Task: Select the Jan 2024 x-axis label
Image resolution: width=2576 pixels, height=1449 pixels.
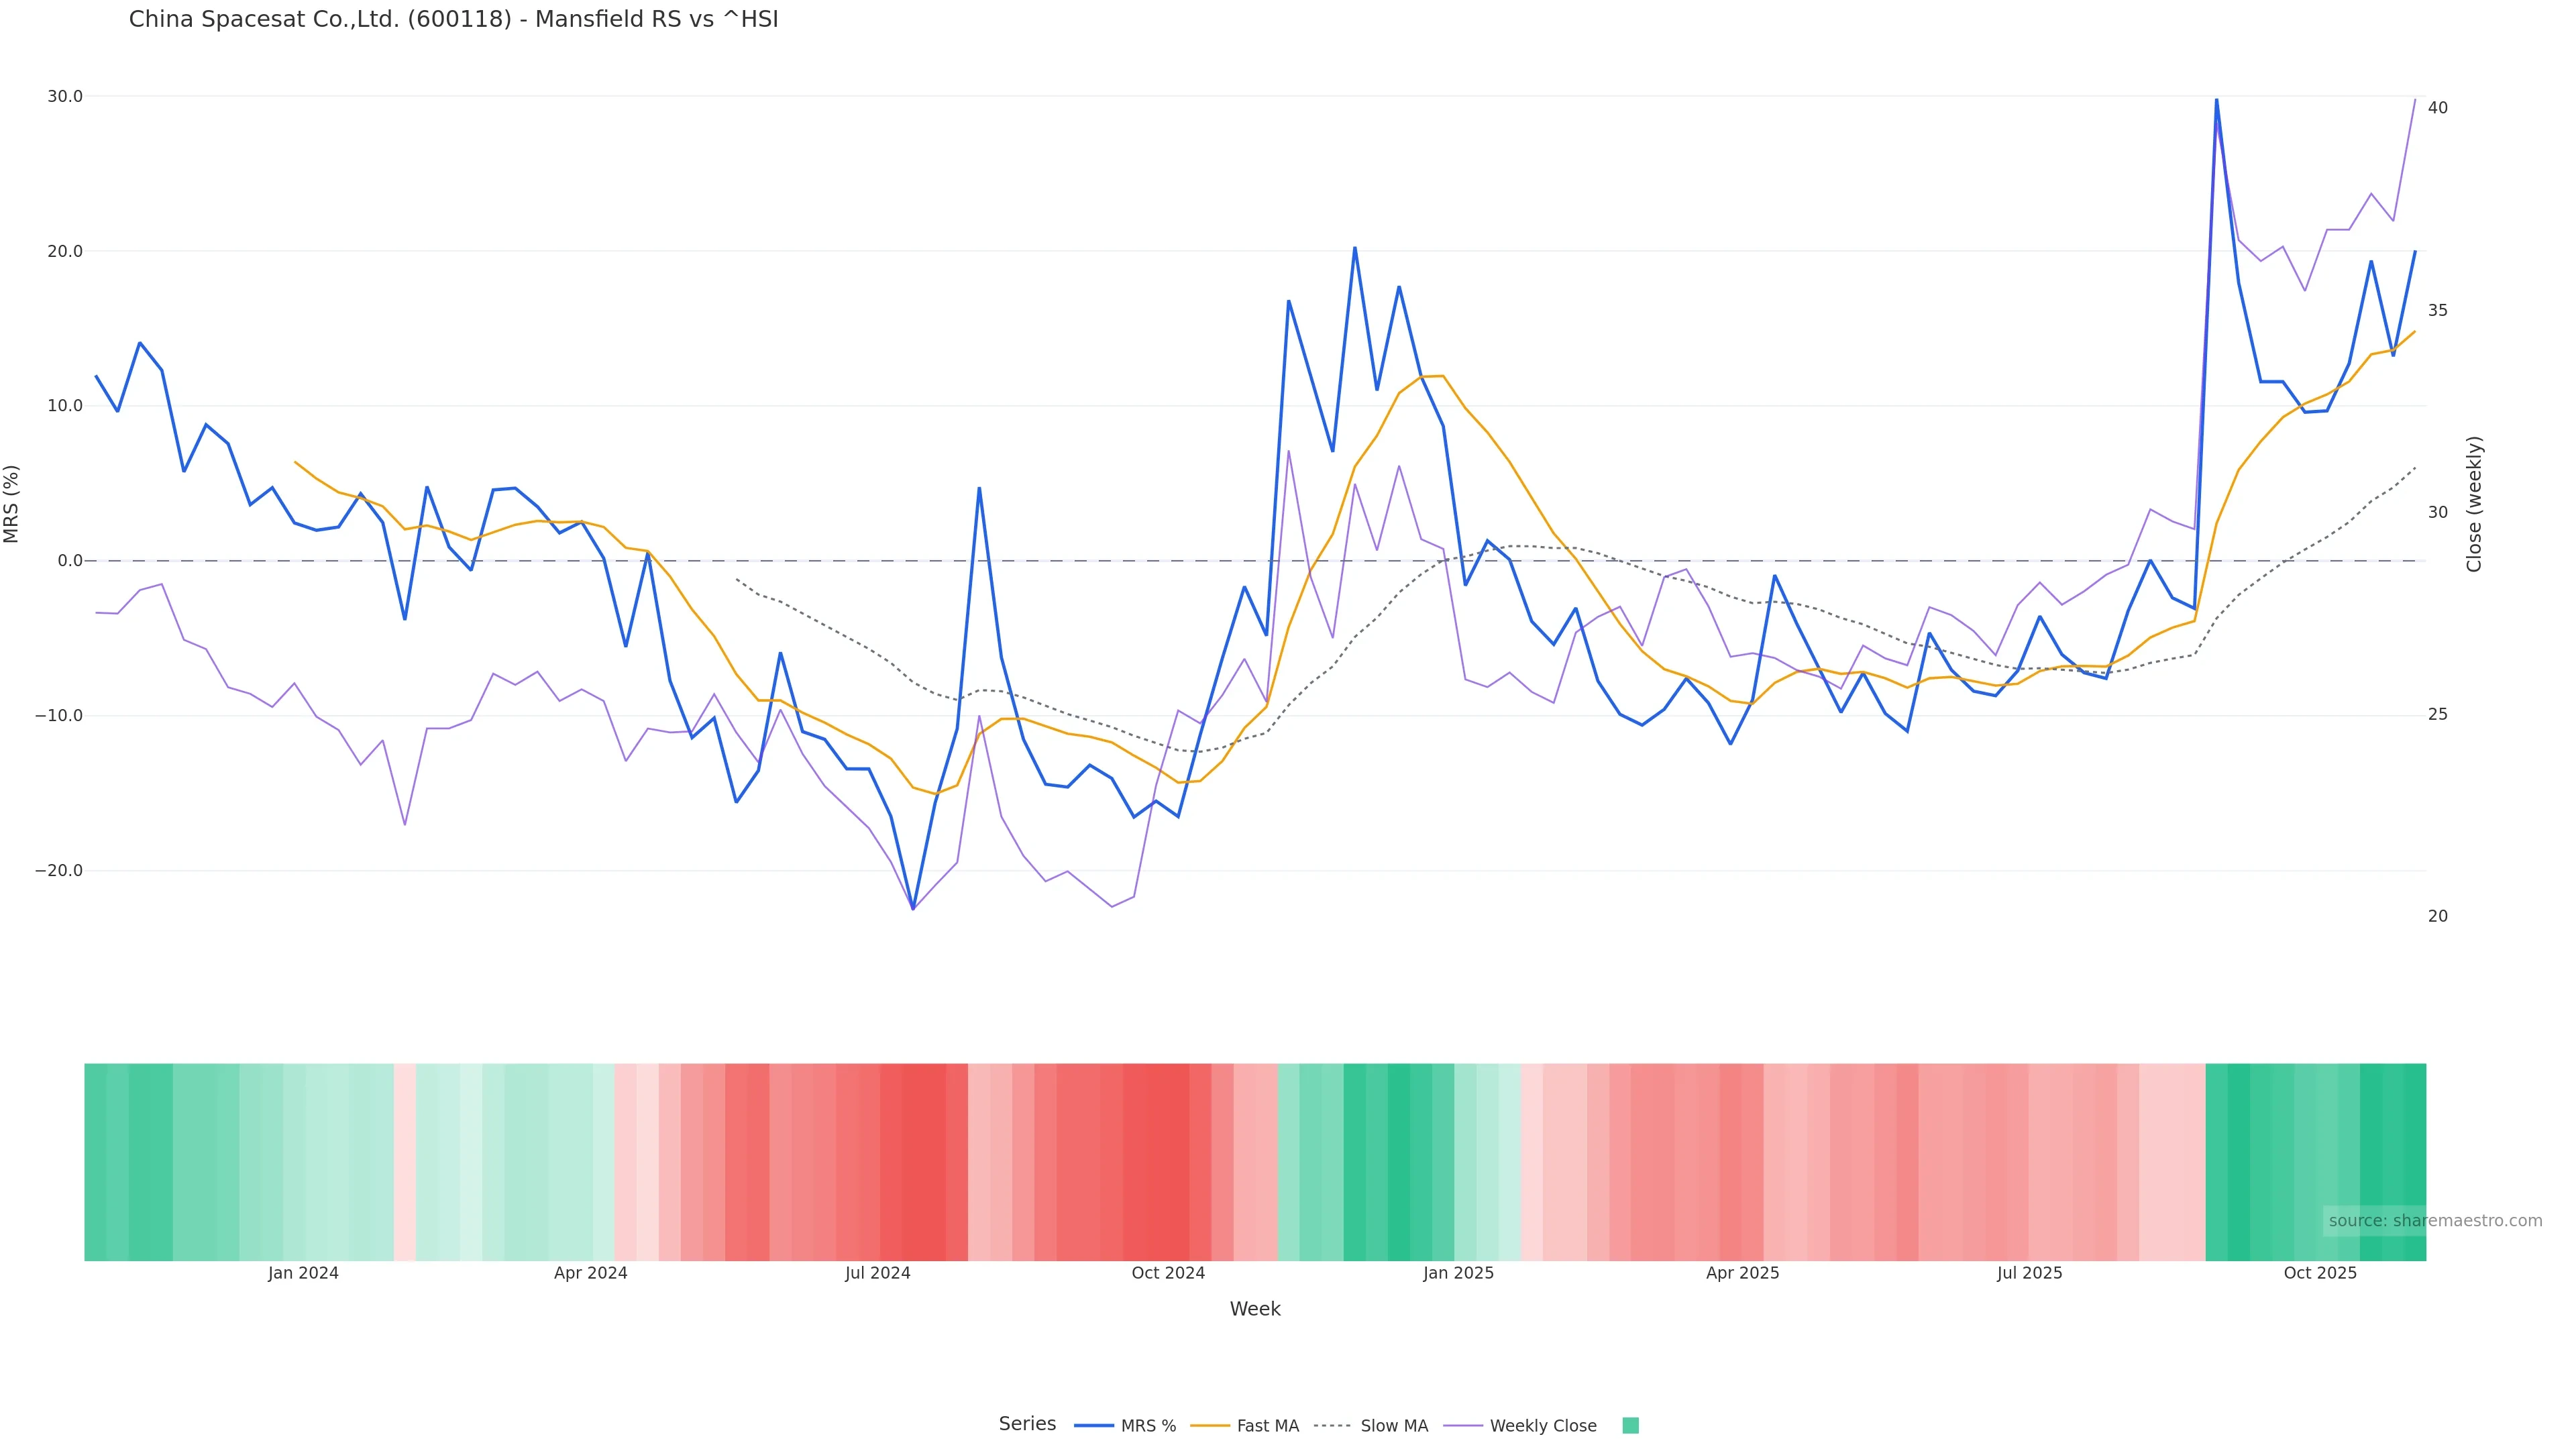Action: click(303, 1273)
